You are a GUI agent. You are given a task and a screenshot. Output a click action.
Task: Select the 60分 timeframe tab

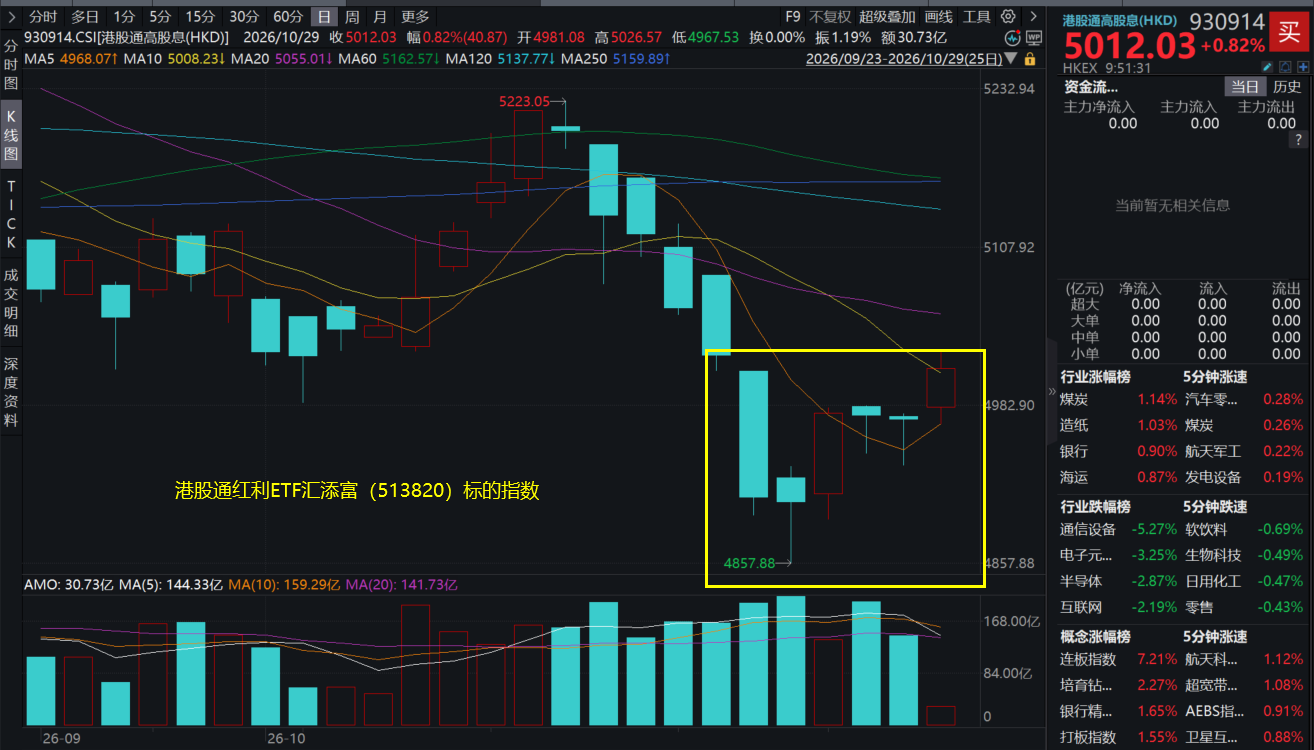288,16
